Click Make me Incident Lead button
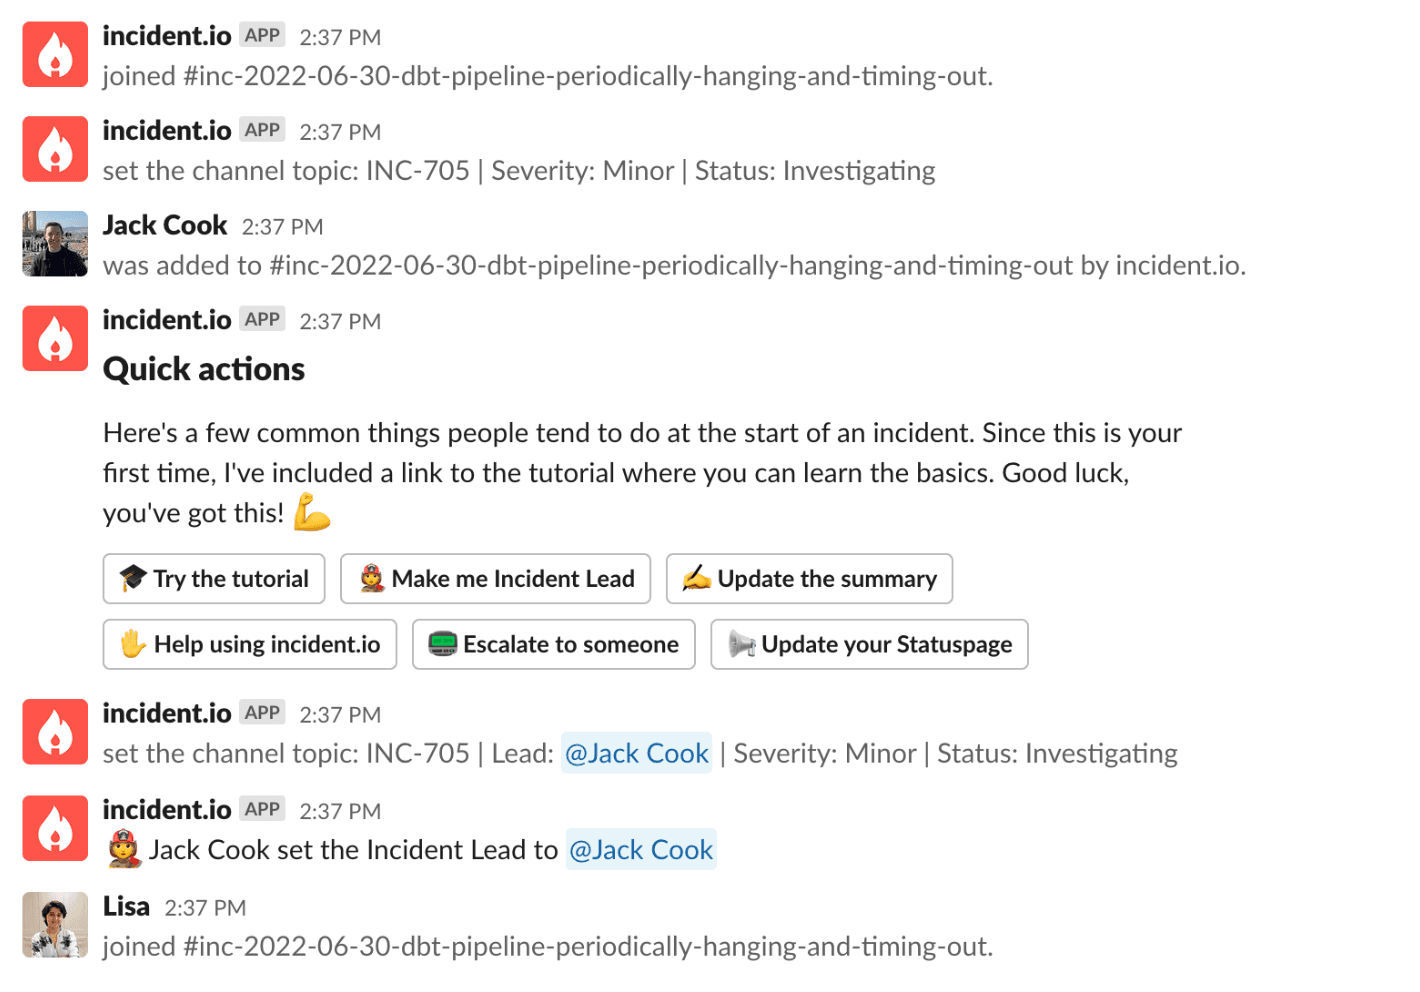The width and height of the screenshot is (1420, 992). (496, 579)
